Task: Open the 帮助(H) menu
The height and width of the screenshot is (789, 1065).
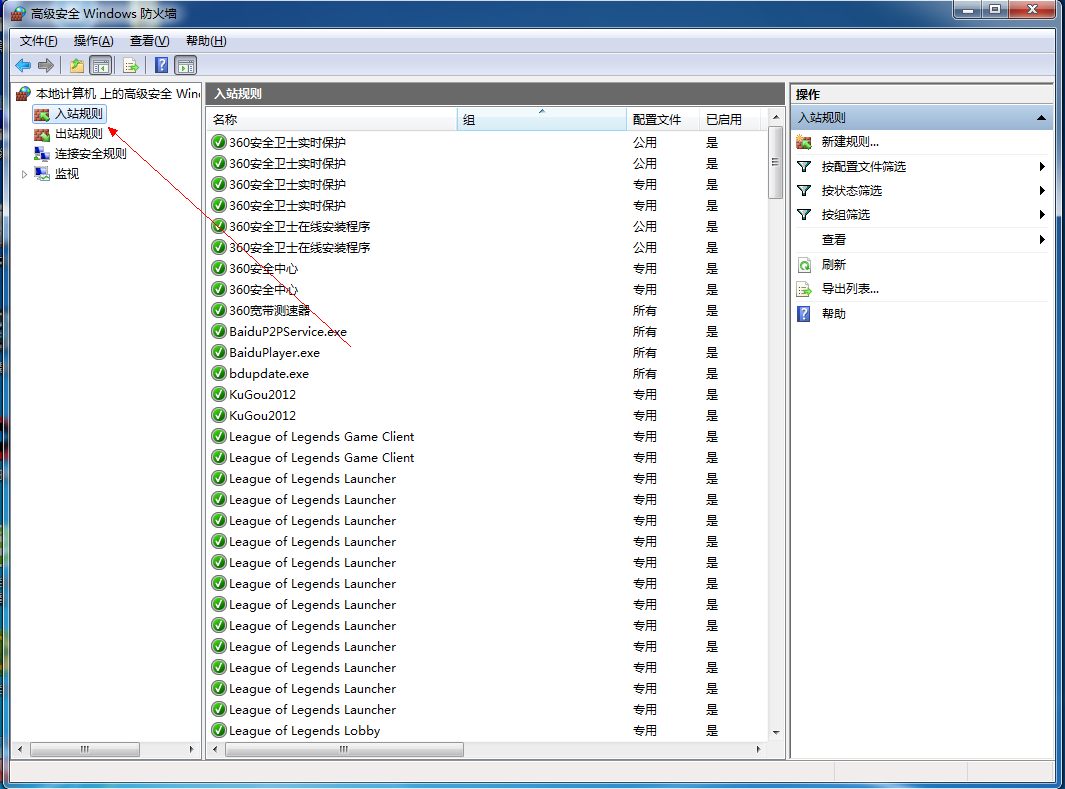Action: point(206,41)
